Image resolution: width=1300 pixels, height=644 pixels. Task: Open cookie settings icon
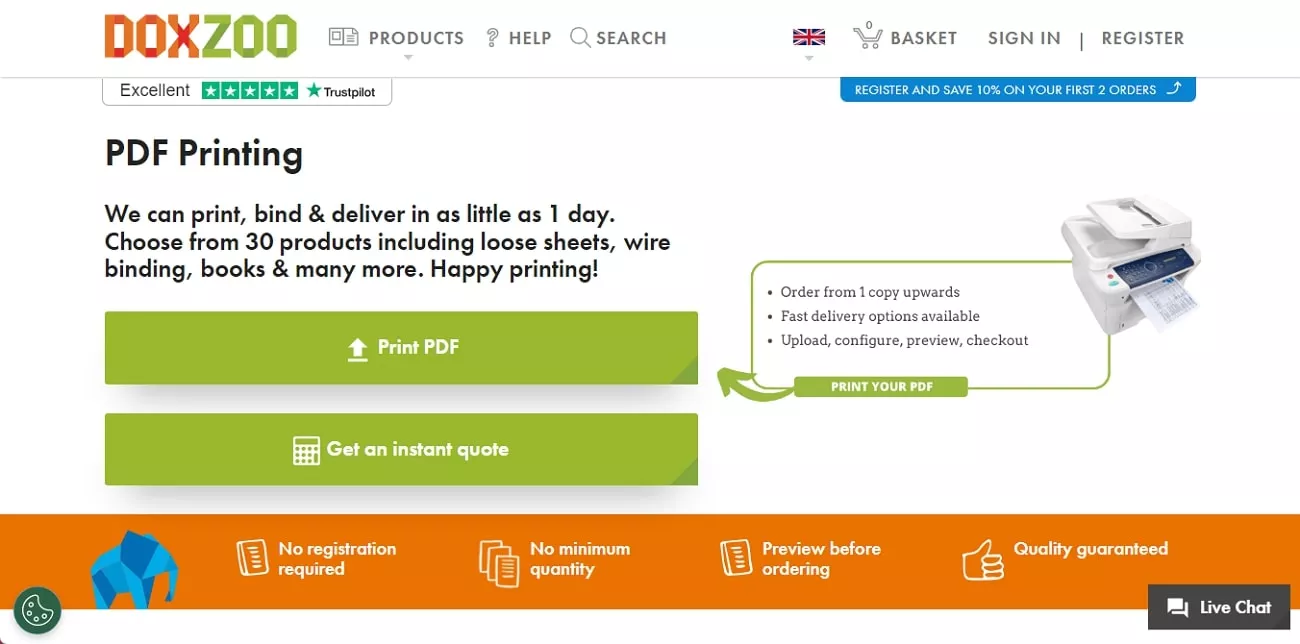38,610
